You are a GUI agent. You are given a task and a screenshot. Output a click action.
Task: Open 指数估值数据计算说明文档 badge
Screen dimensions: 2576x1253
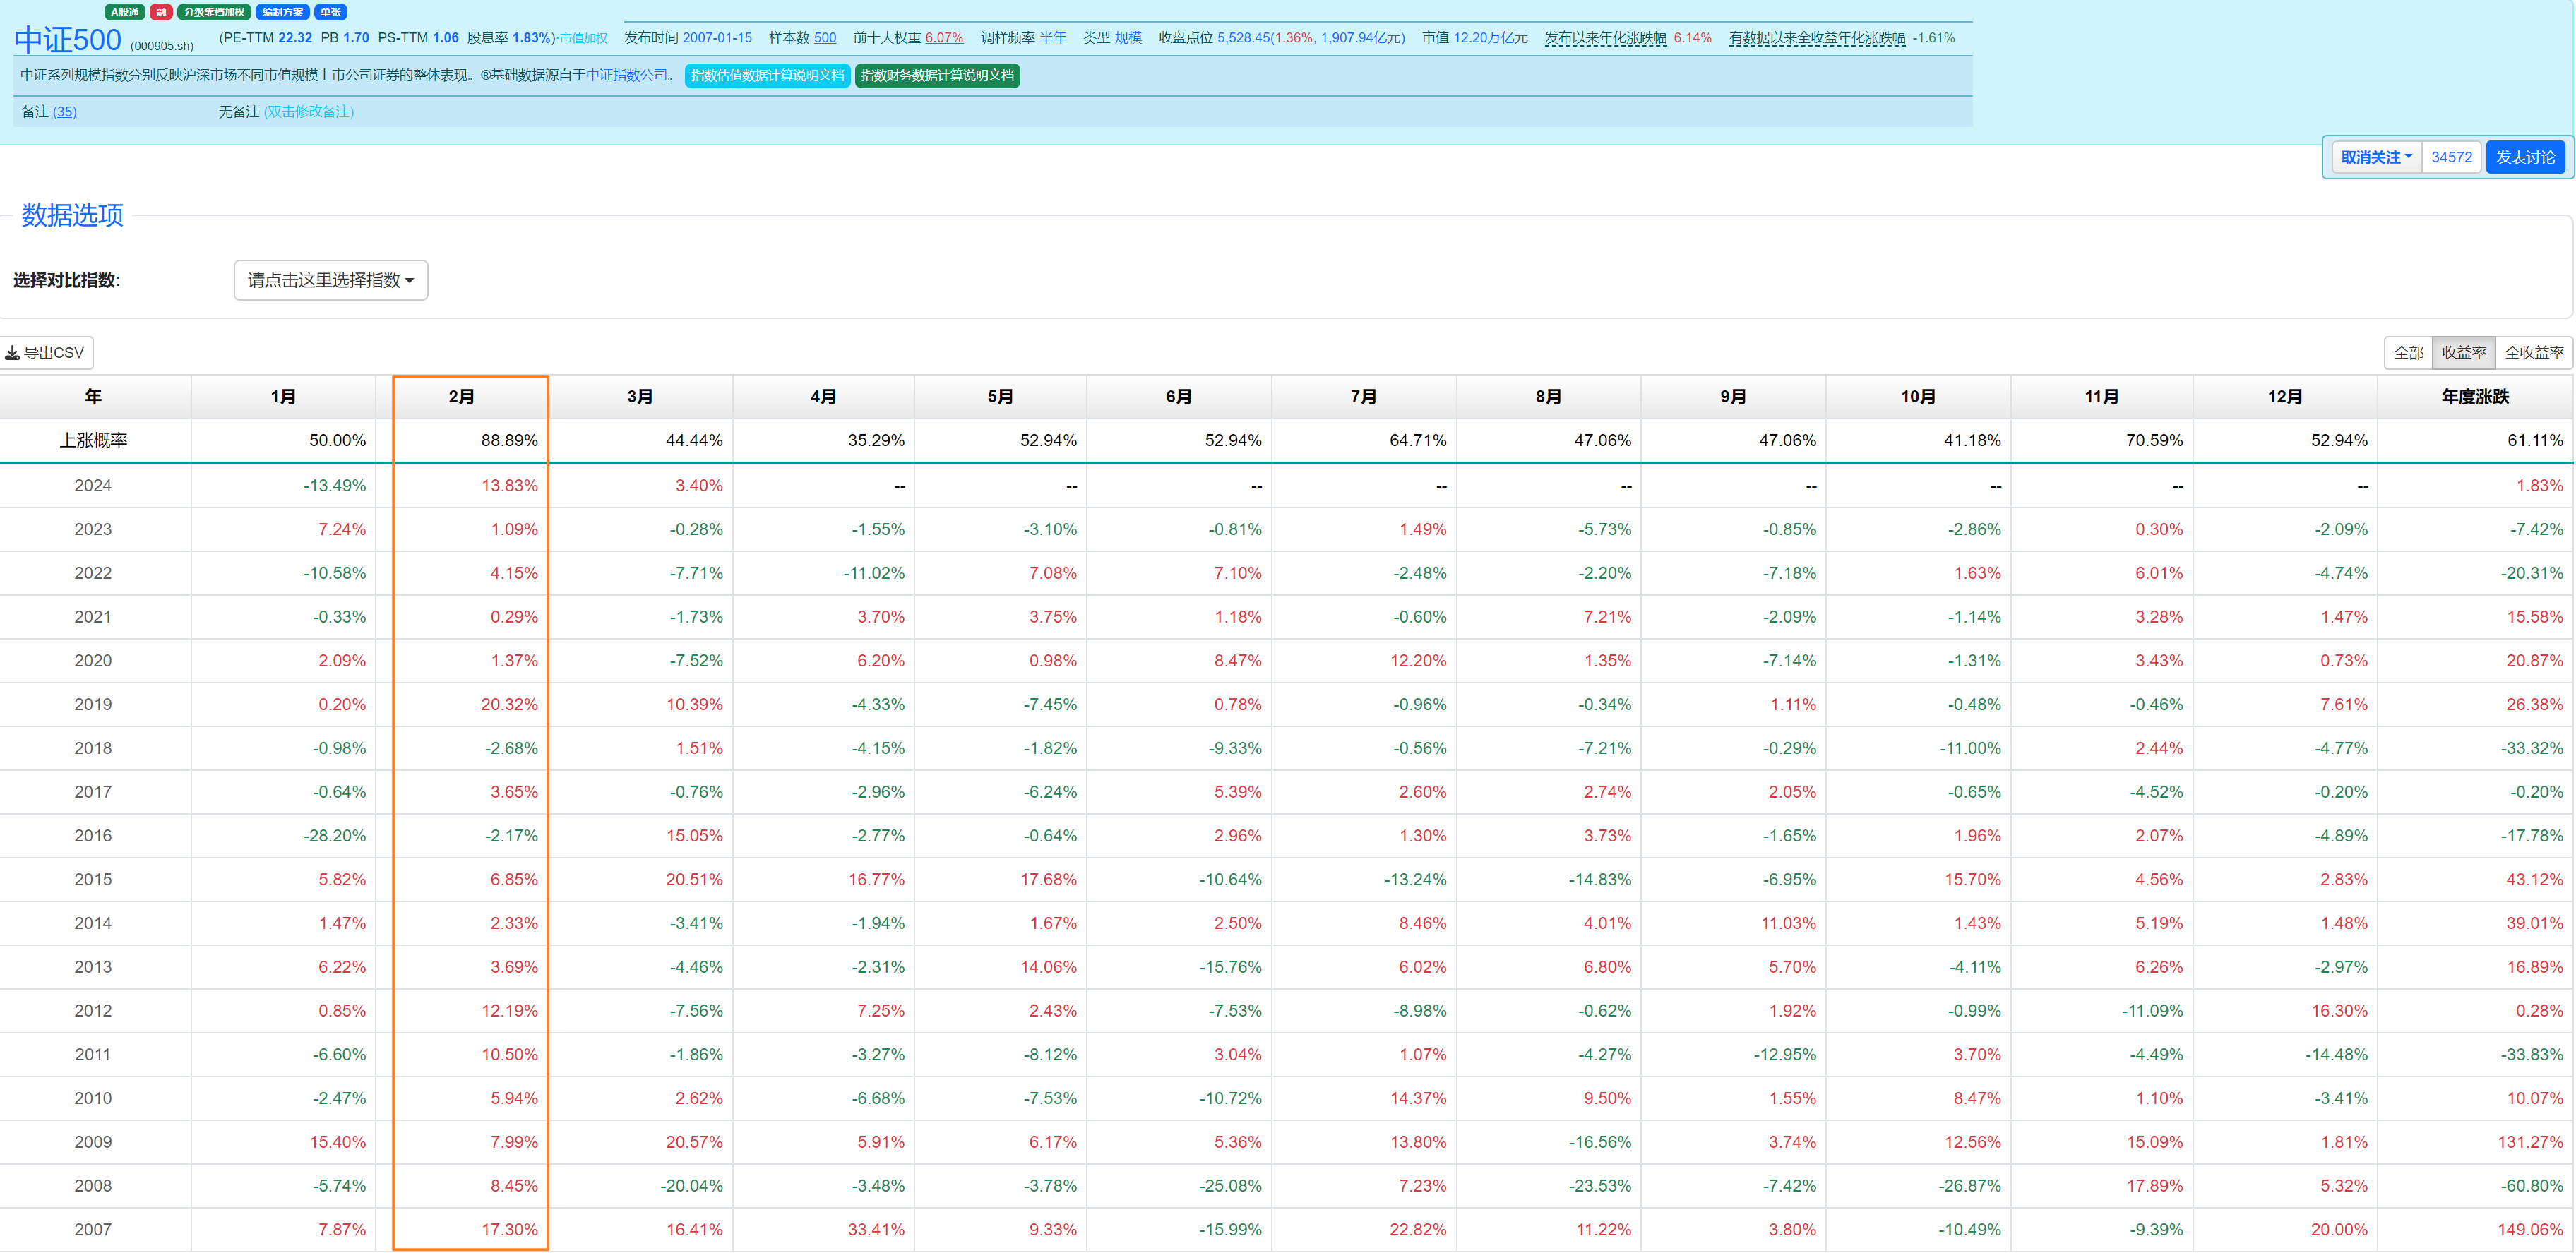click(767, 76)
